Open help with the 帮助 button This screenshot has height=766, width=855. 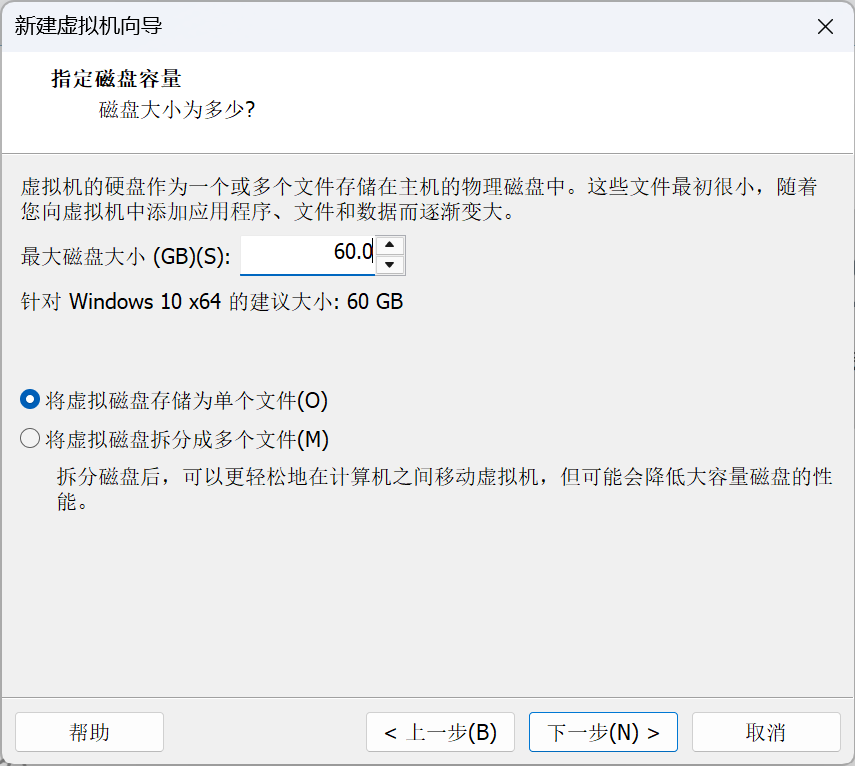coord(89,732)
